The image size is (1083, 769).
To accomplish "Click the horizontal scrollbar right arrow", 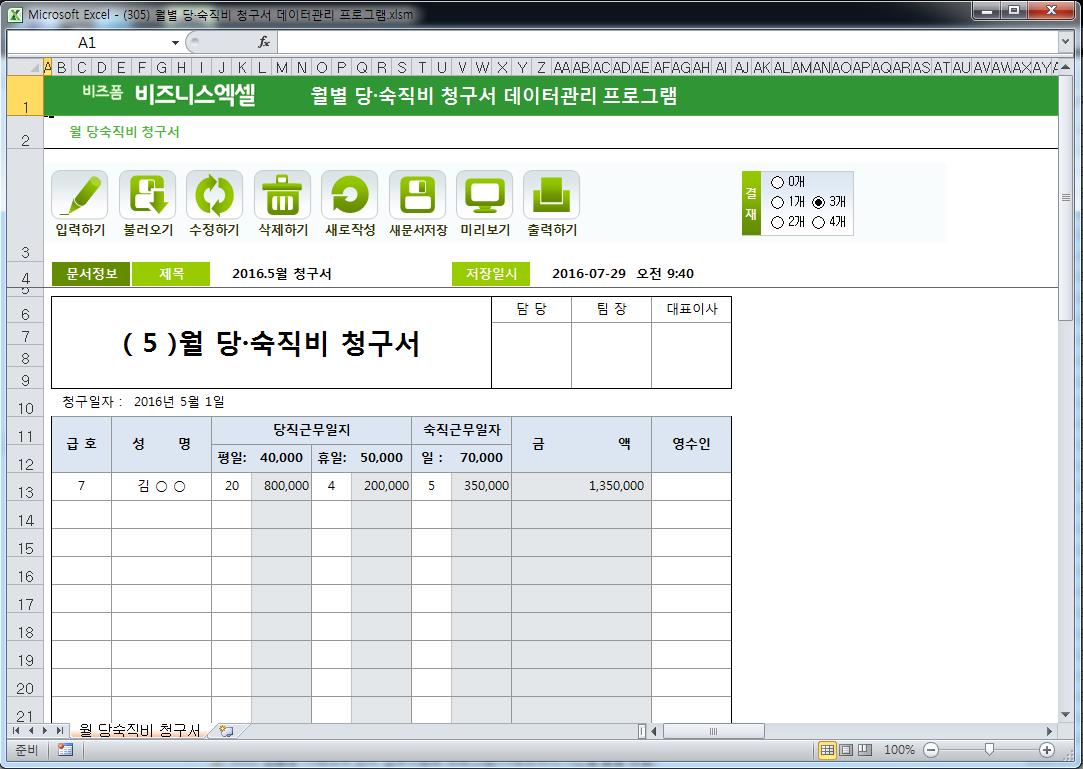I will tap(1050, 731).
